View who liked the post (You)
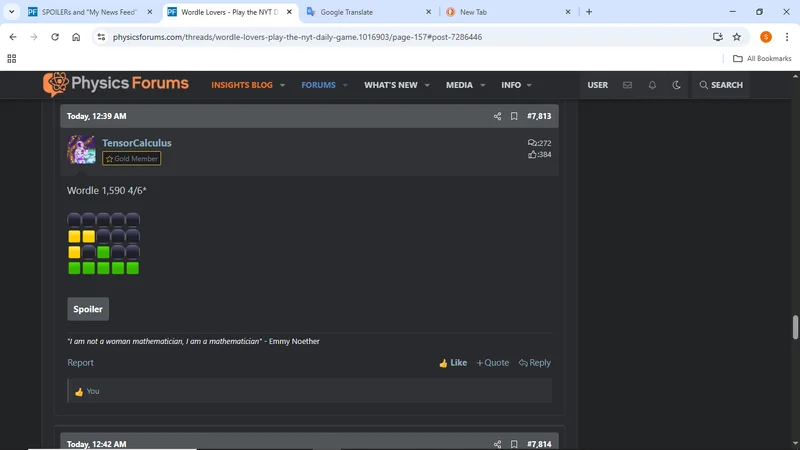The image size is (800, 450). pos(92,391)
